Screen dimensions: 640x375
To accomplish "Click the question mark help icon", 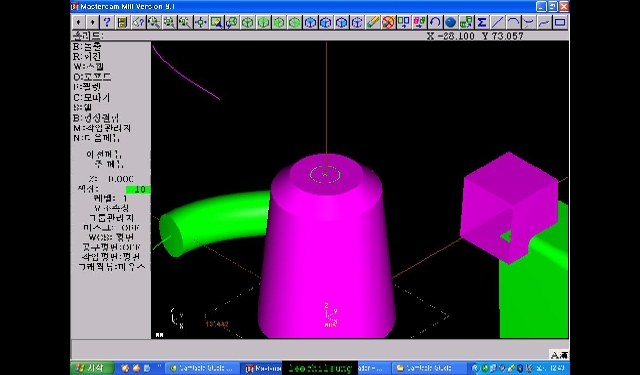I will (107, 22).
